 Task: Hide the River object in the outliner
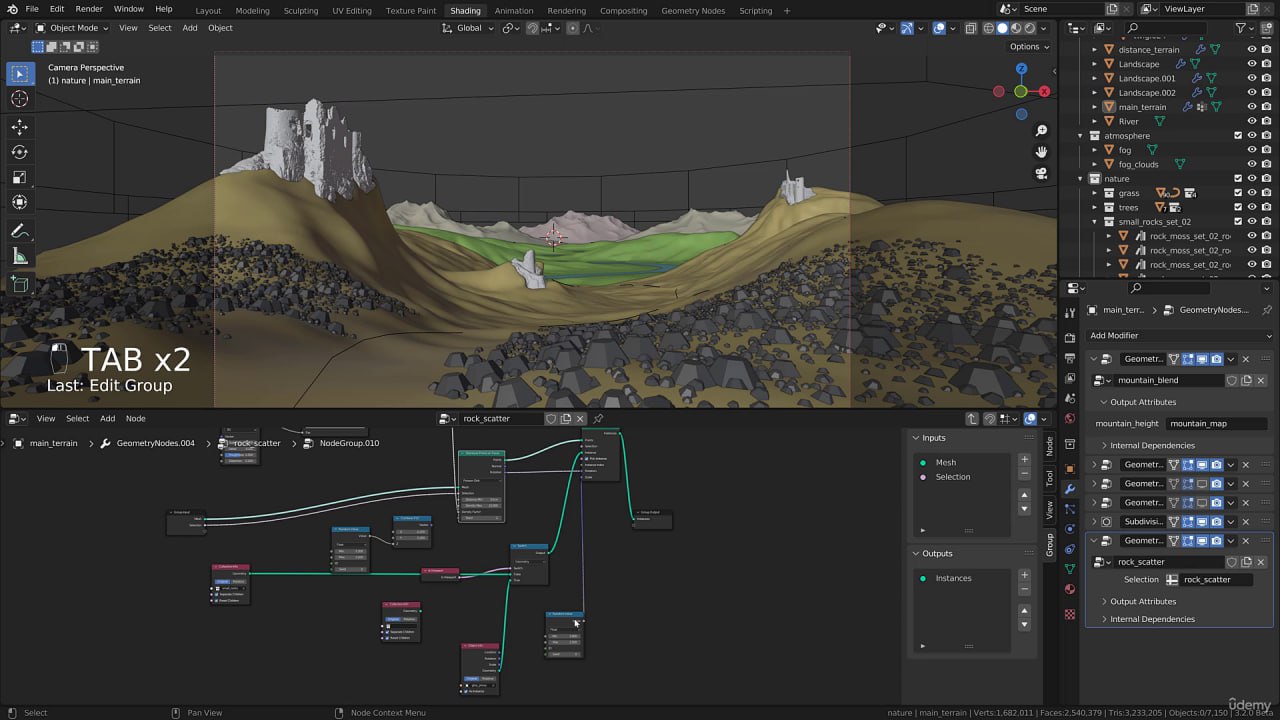click(1251, 121)
